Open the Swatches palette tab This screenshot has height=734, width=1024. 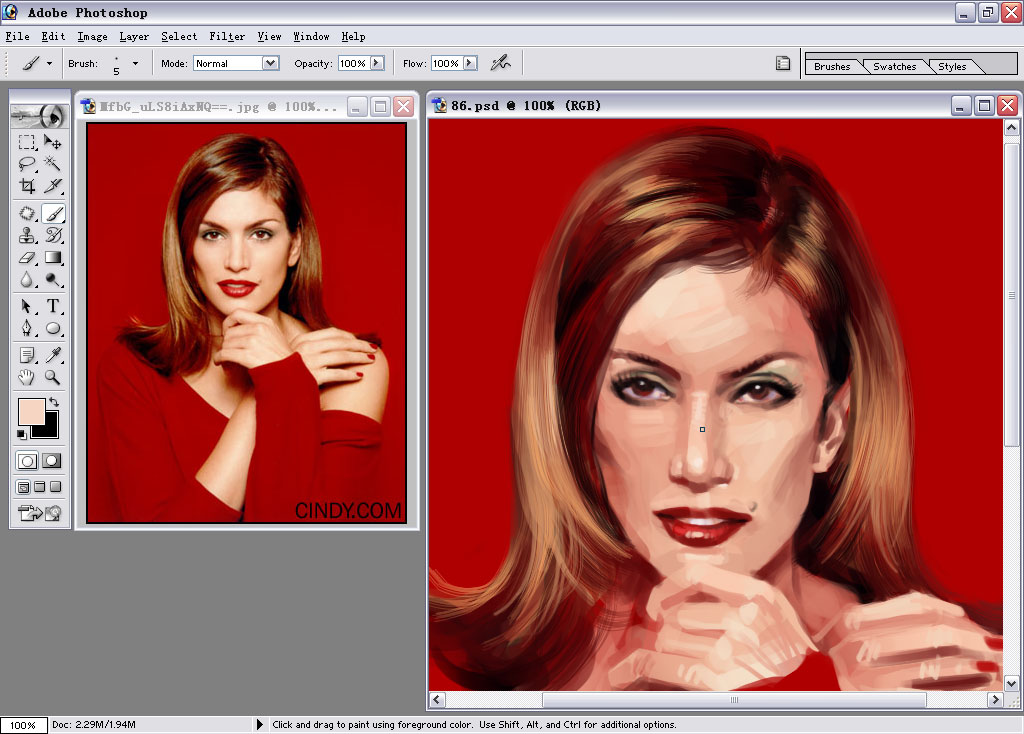[894, 67]
